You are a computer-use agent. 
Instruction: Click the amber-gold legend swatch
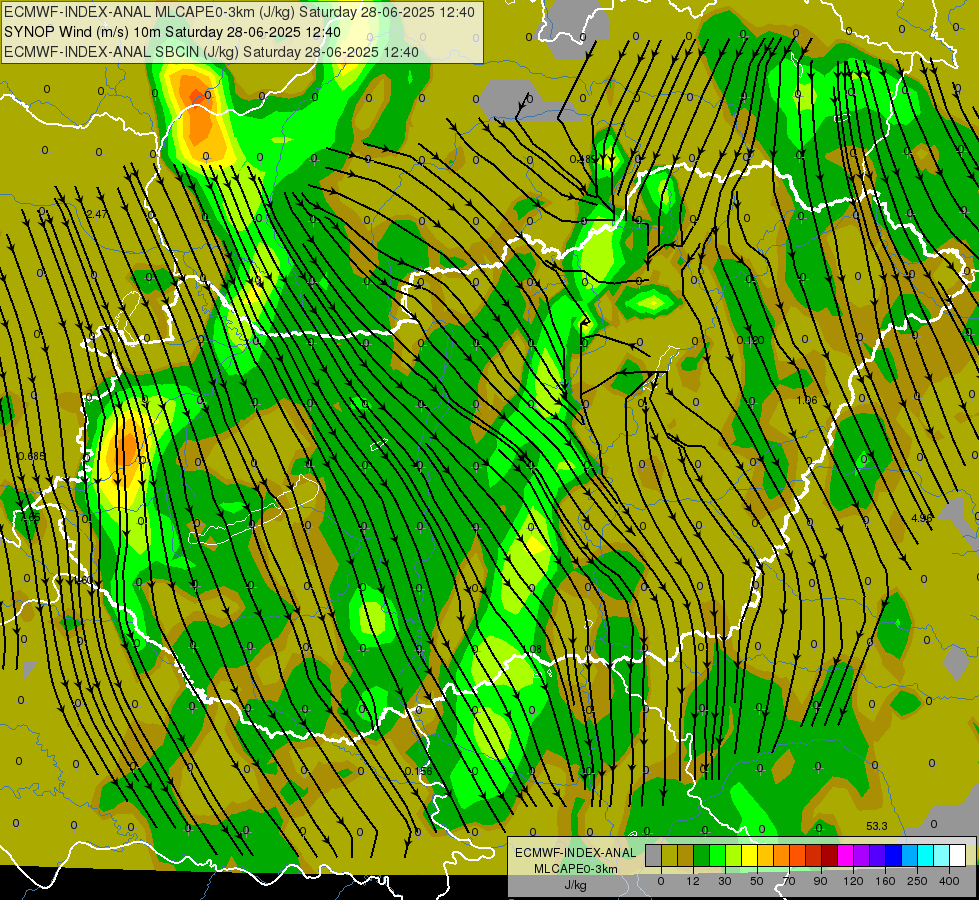pos(765,855)
